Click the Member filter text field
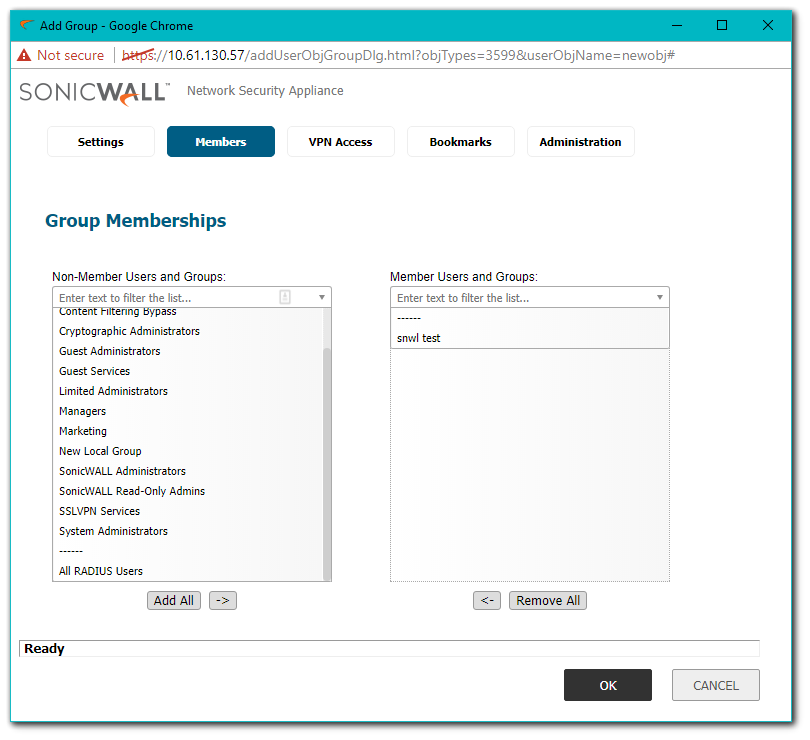 pos(520,297)
